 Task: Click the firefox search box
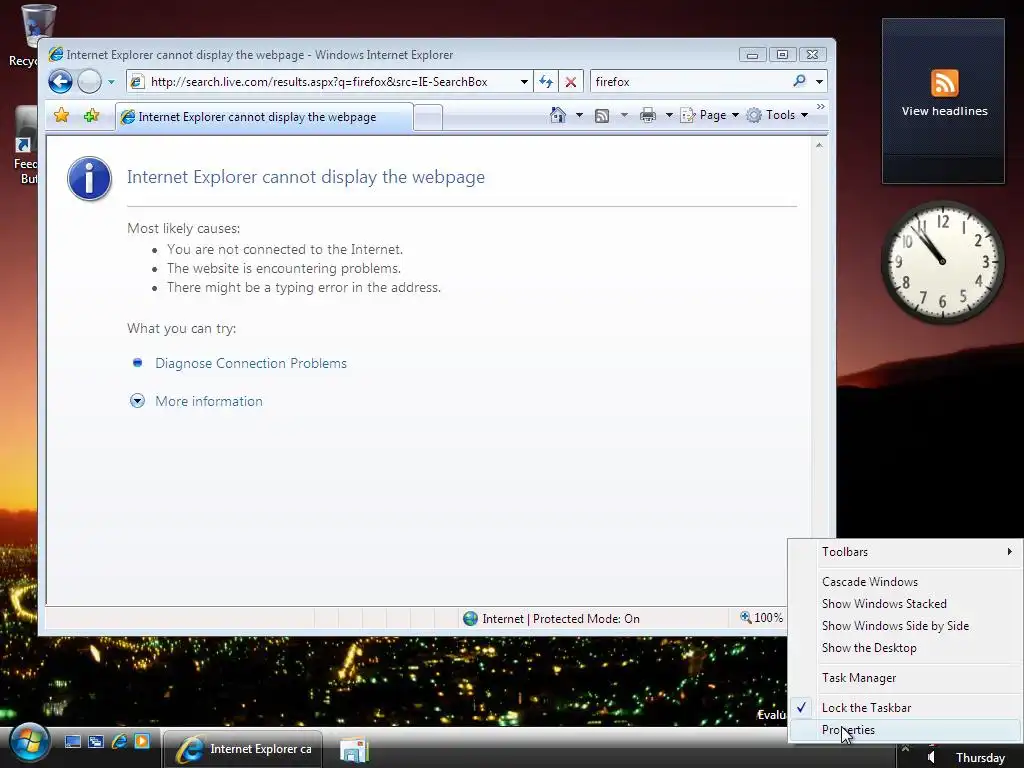[x=689, y=82]
